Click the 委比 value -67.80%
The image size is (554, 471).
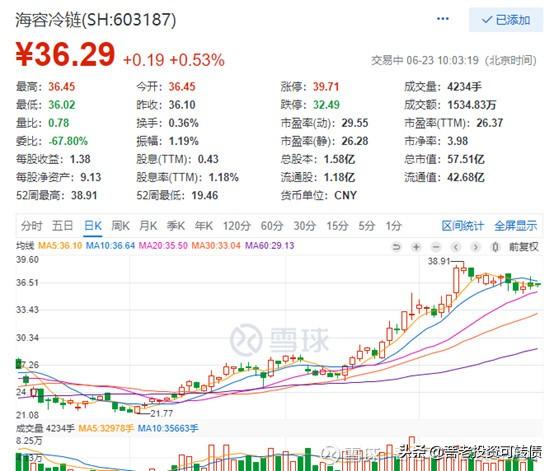68,141
